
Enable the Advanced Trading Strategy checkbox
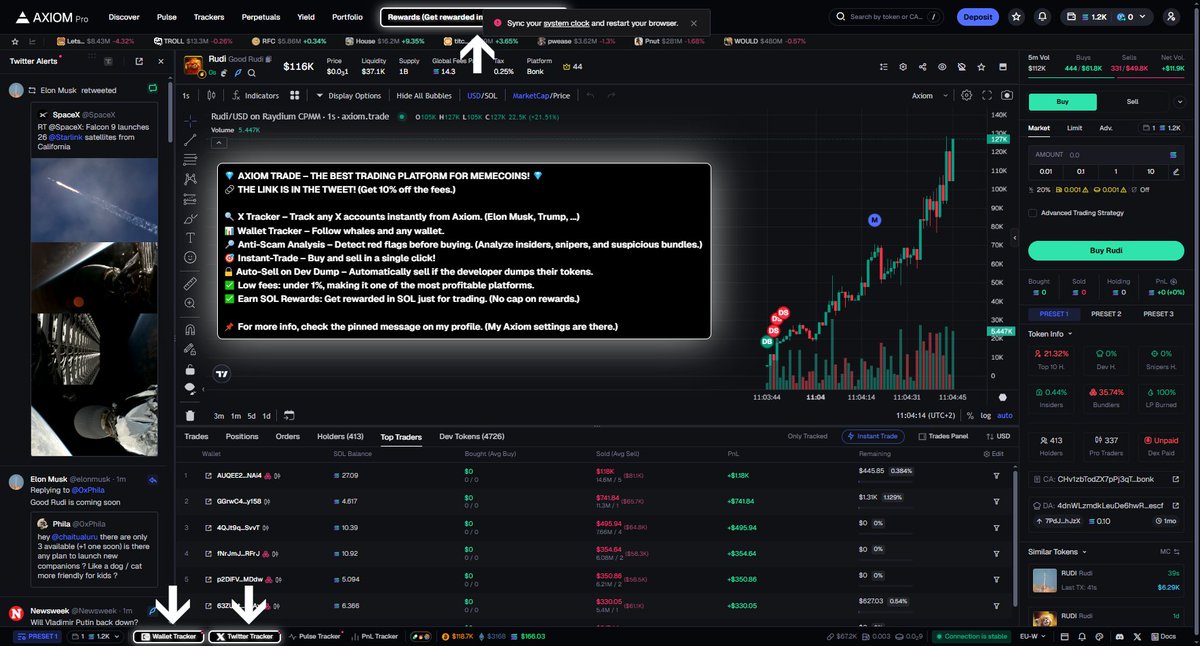(1033, 213)
